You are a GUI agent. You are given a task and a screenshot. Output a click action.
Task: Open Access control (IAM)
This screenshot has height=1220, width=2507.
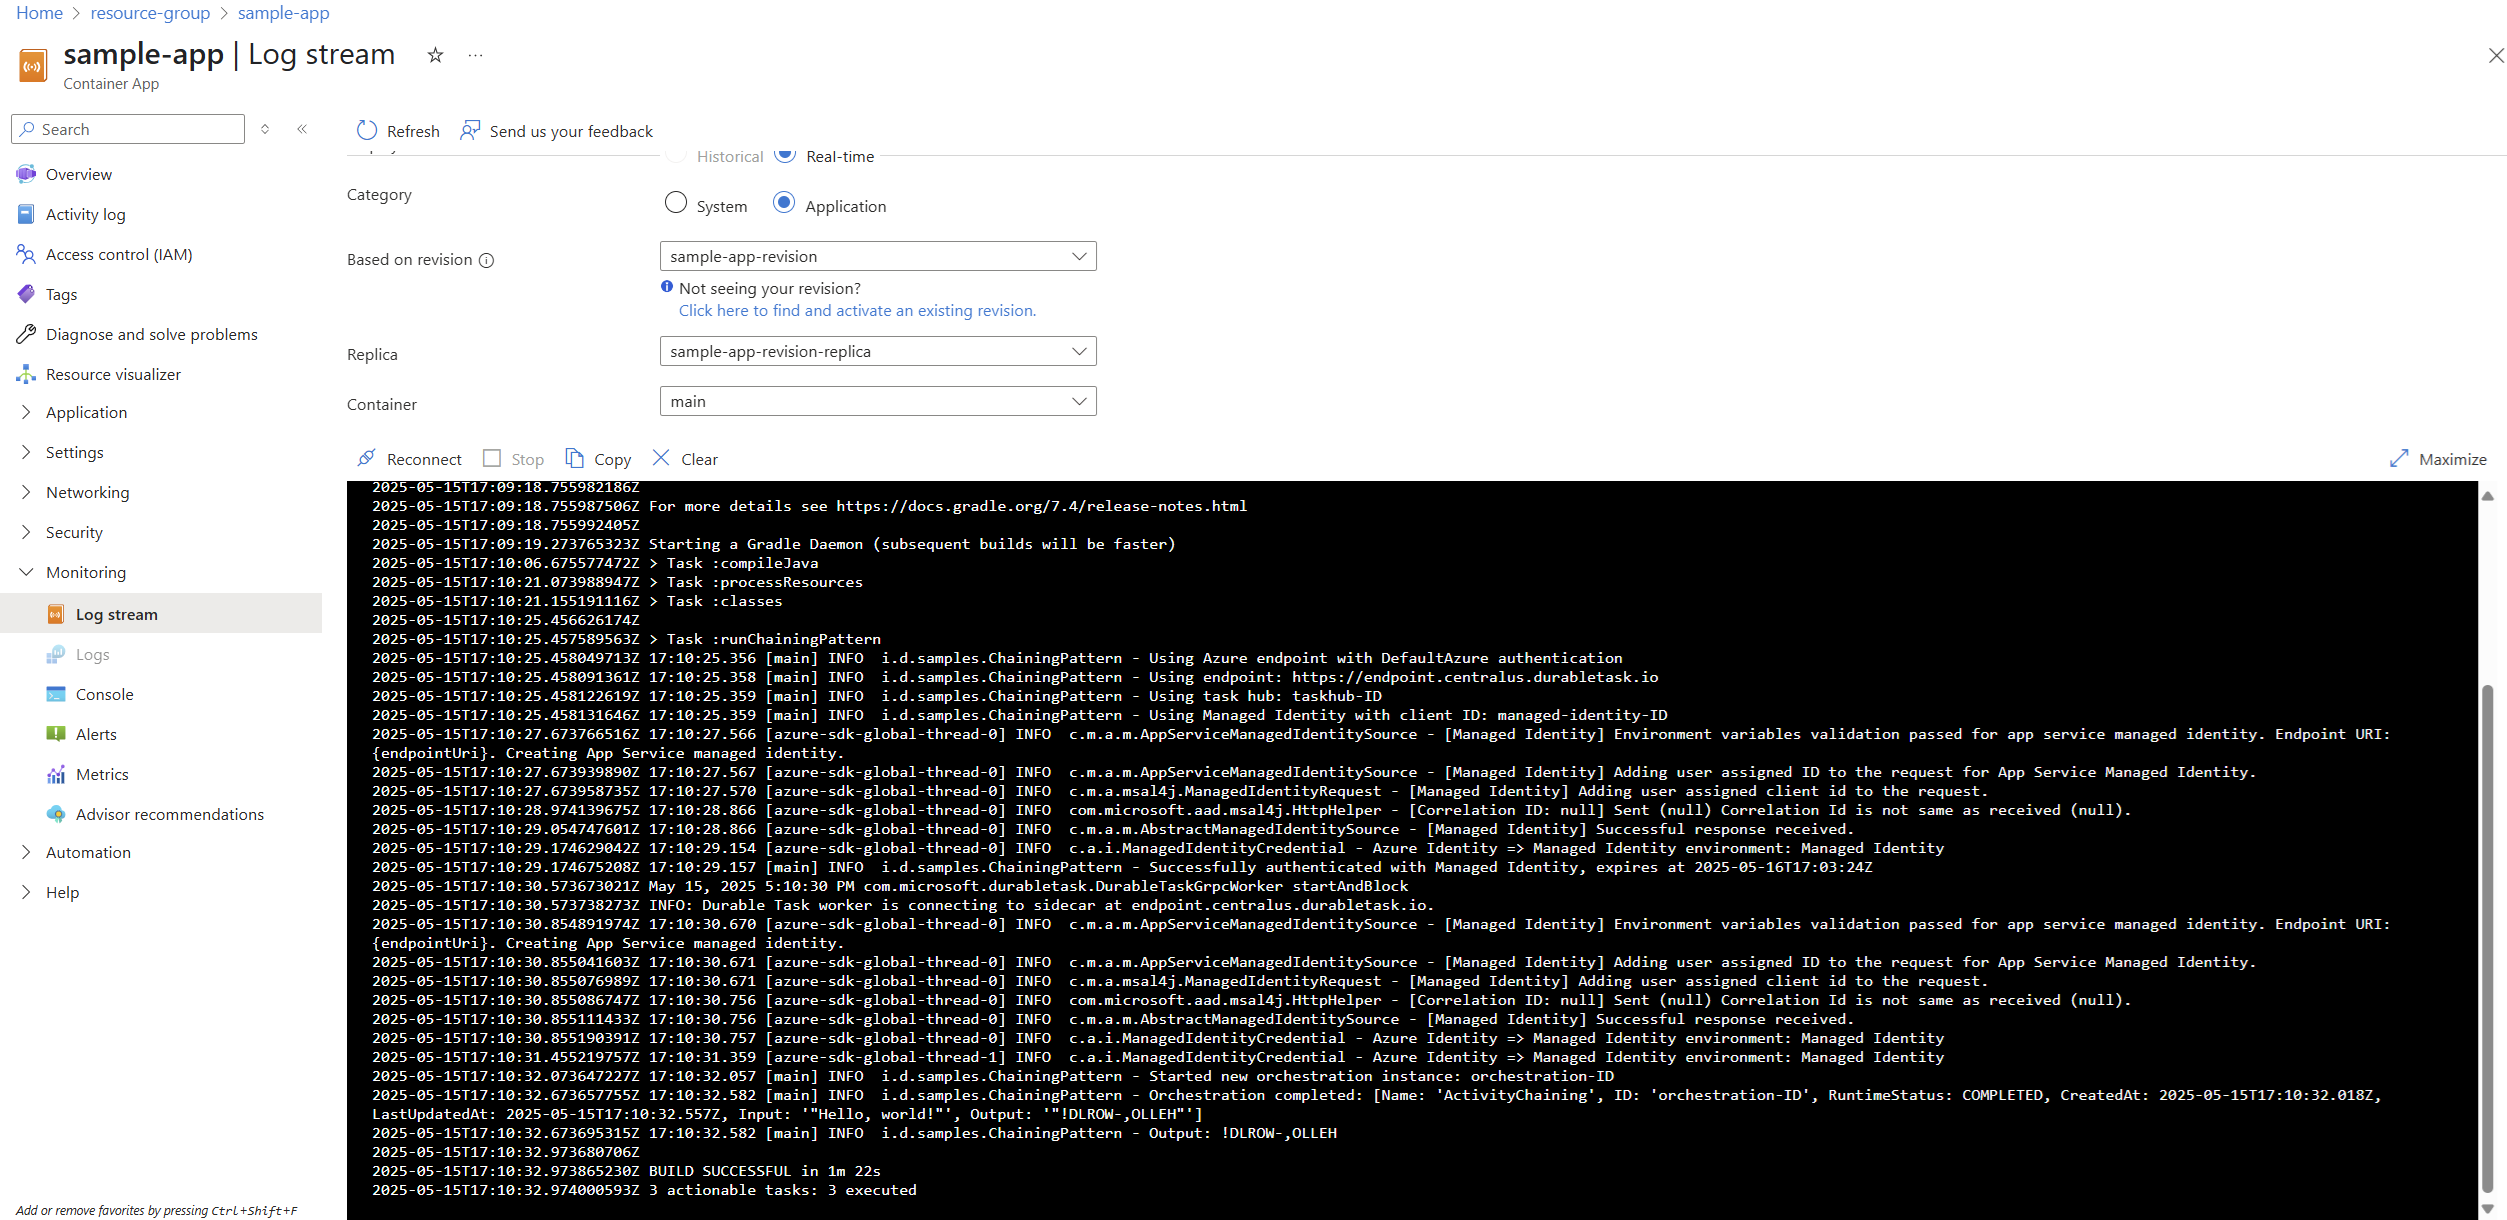(x=118, y=254)
